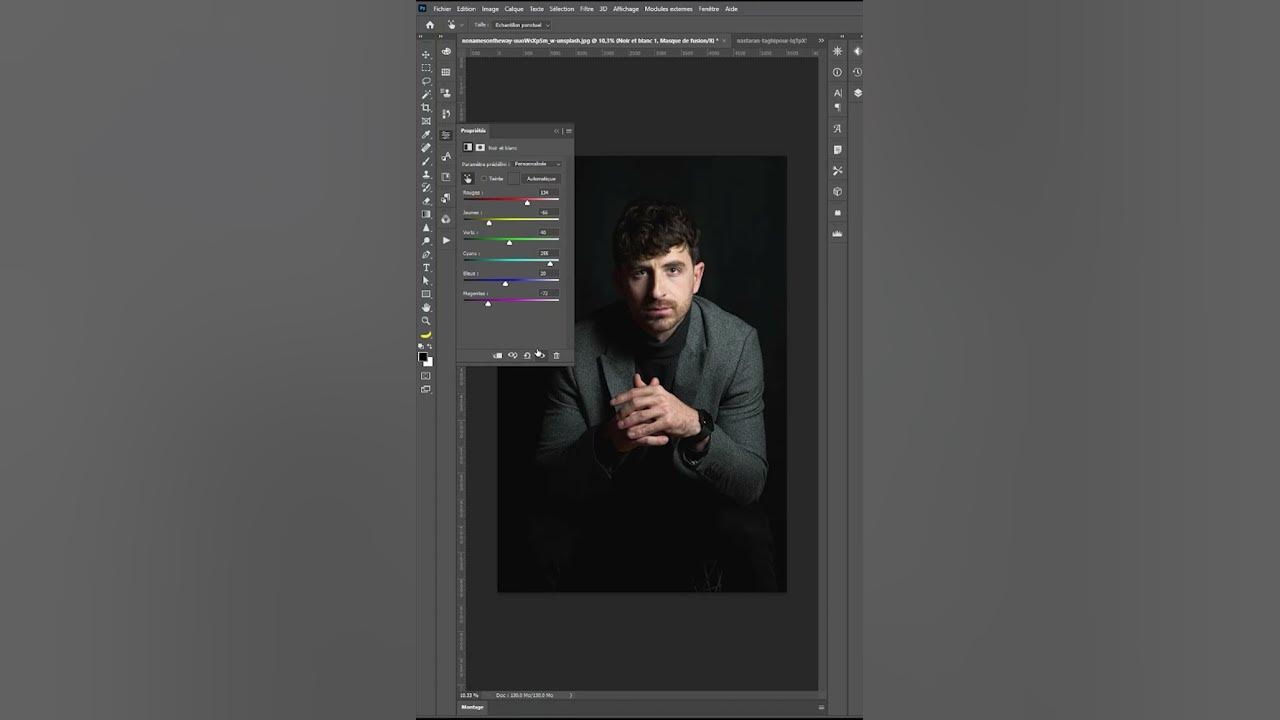Open the Notes panel icon
The height and width of the screenshot is (720, 1280).
tap(838, 150)
